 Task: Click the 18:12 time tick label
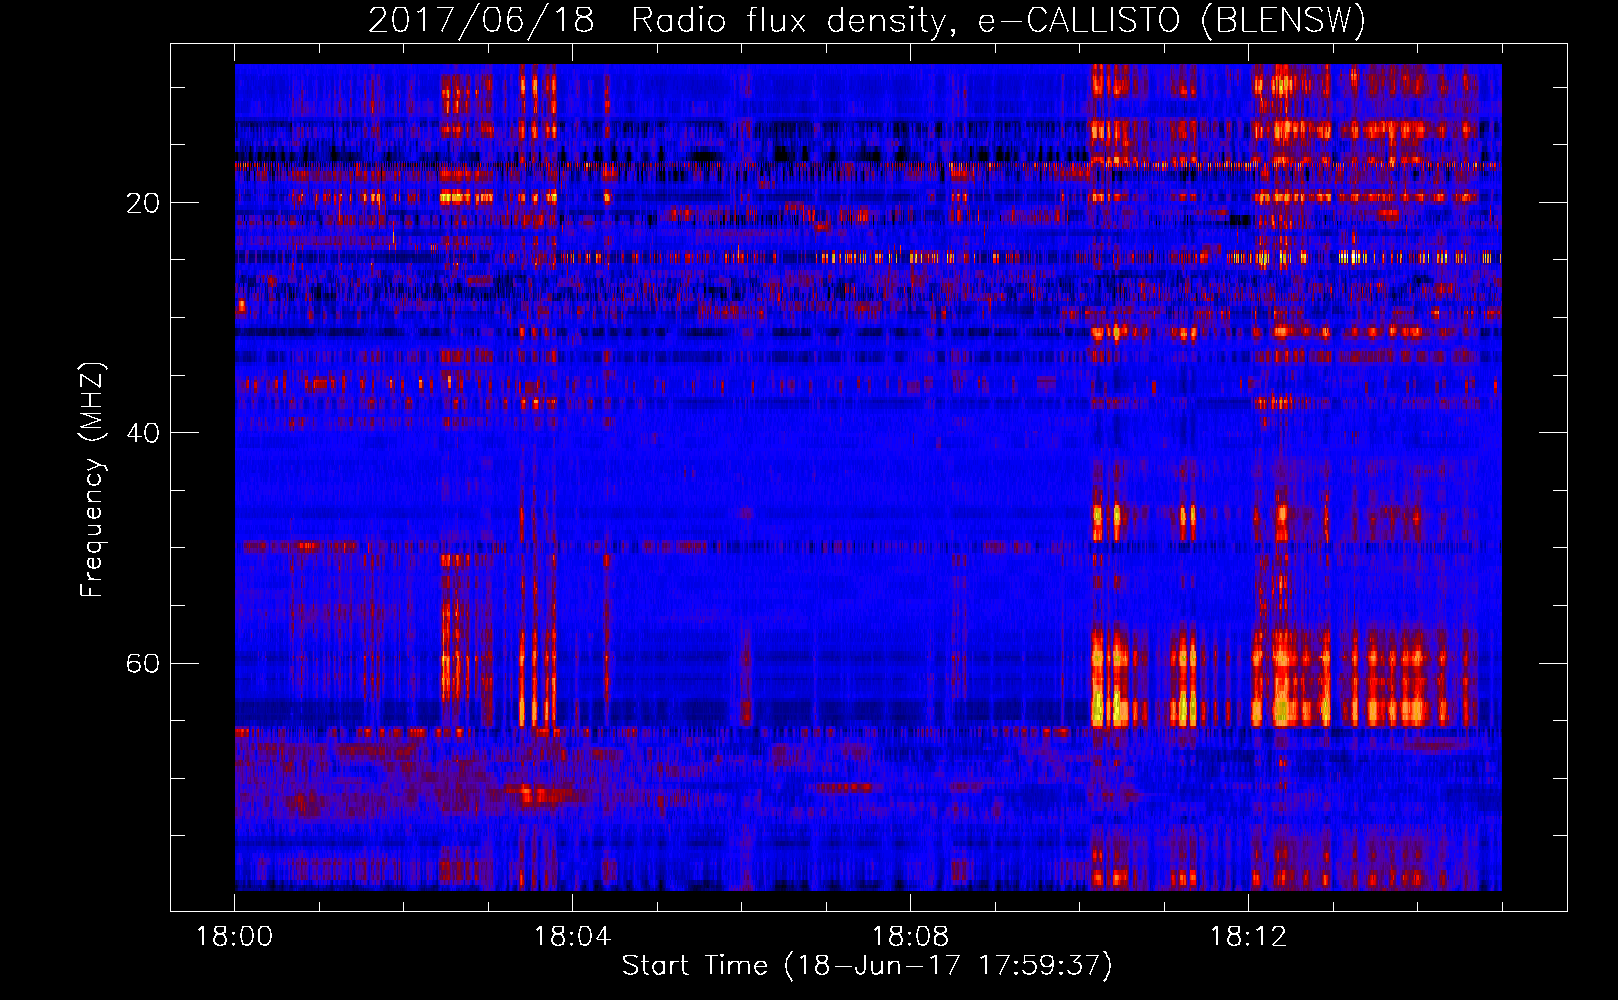(1248, 937)
